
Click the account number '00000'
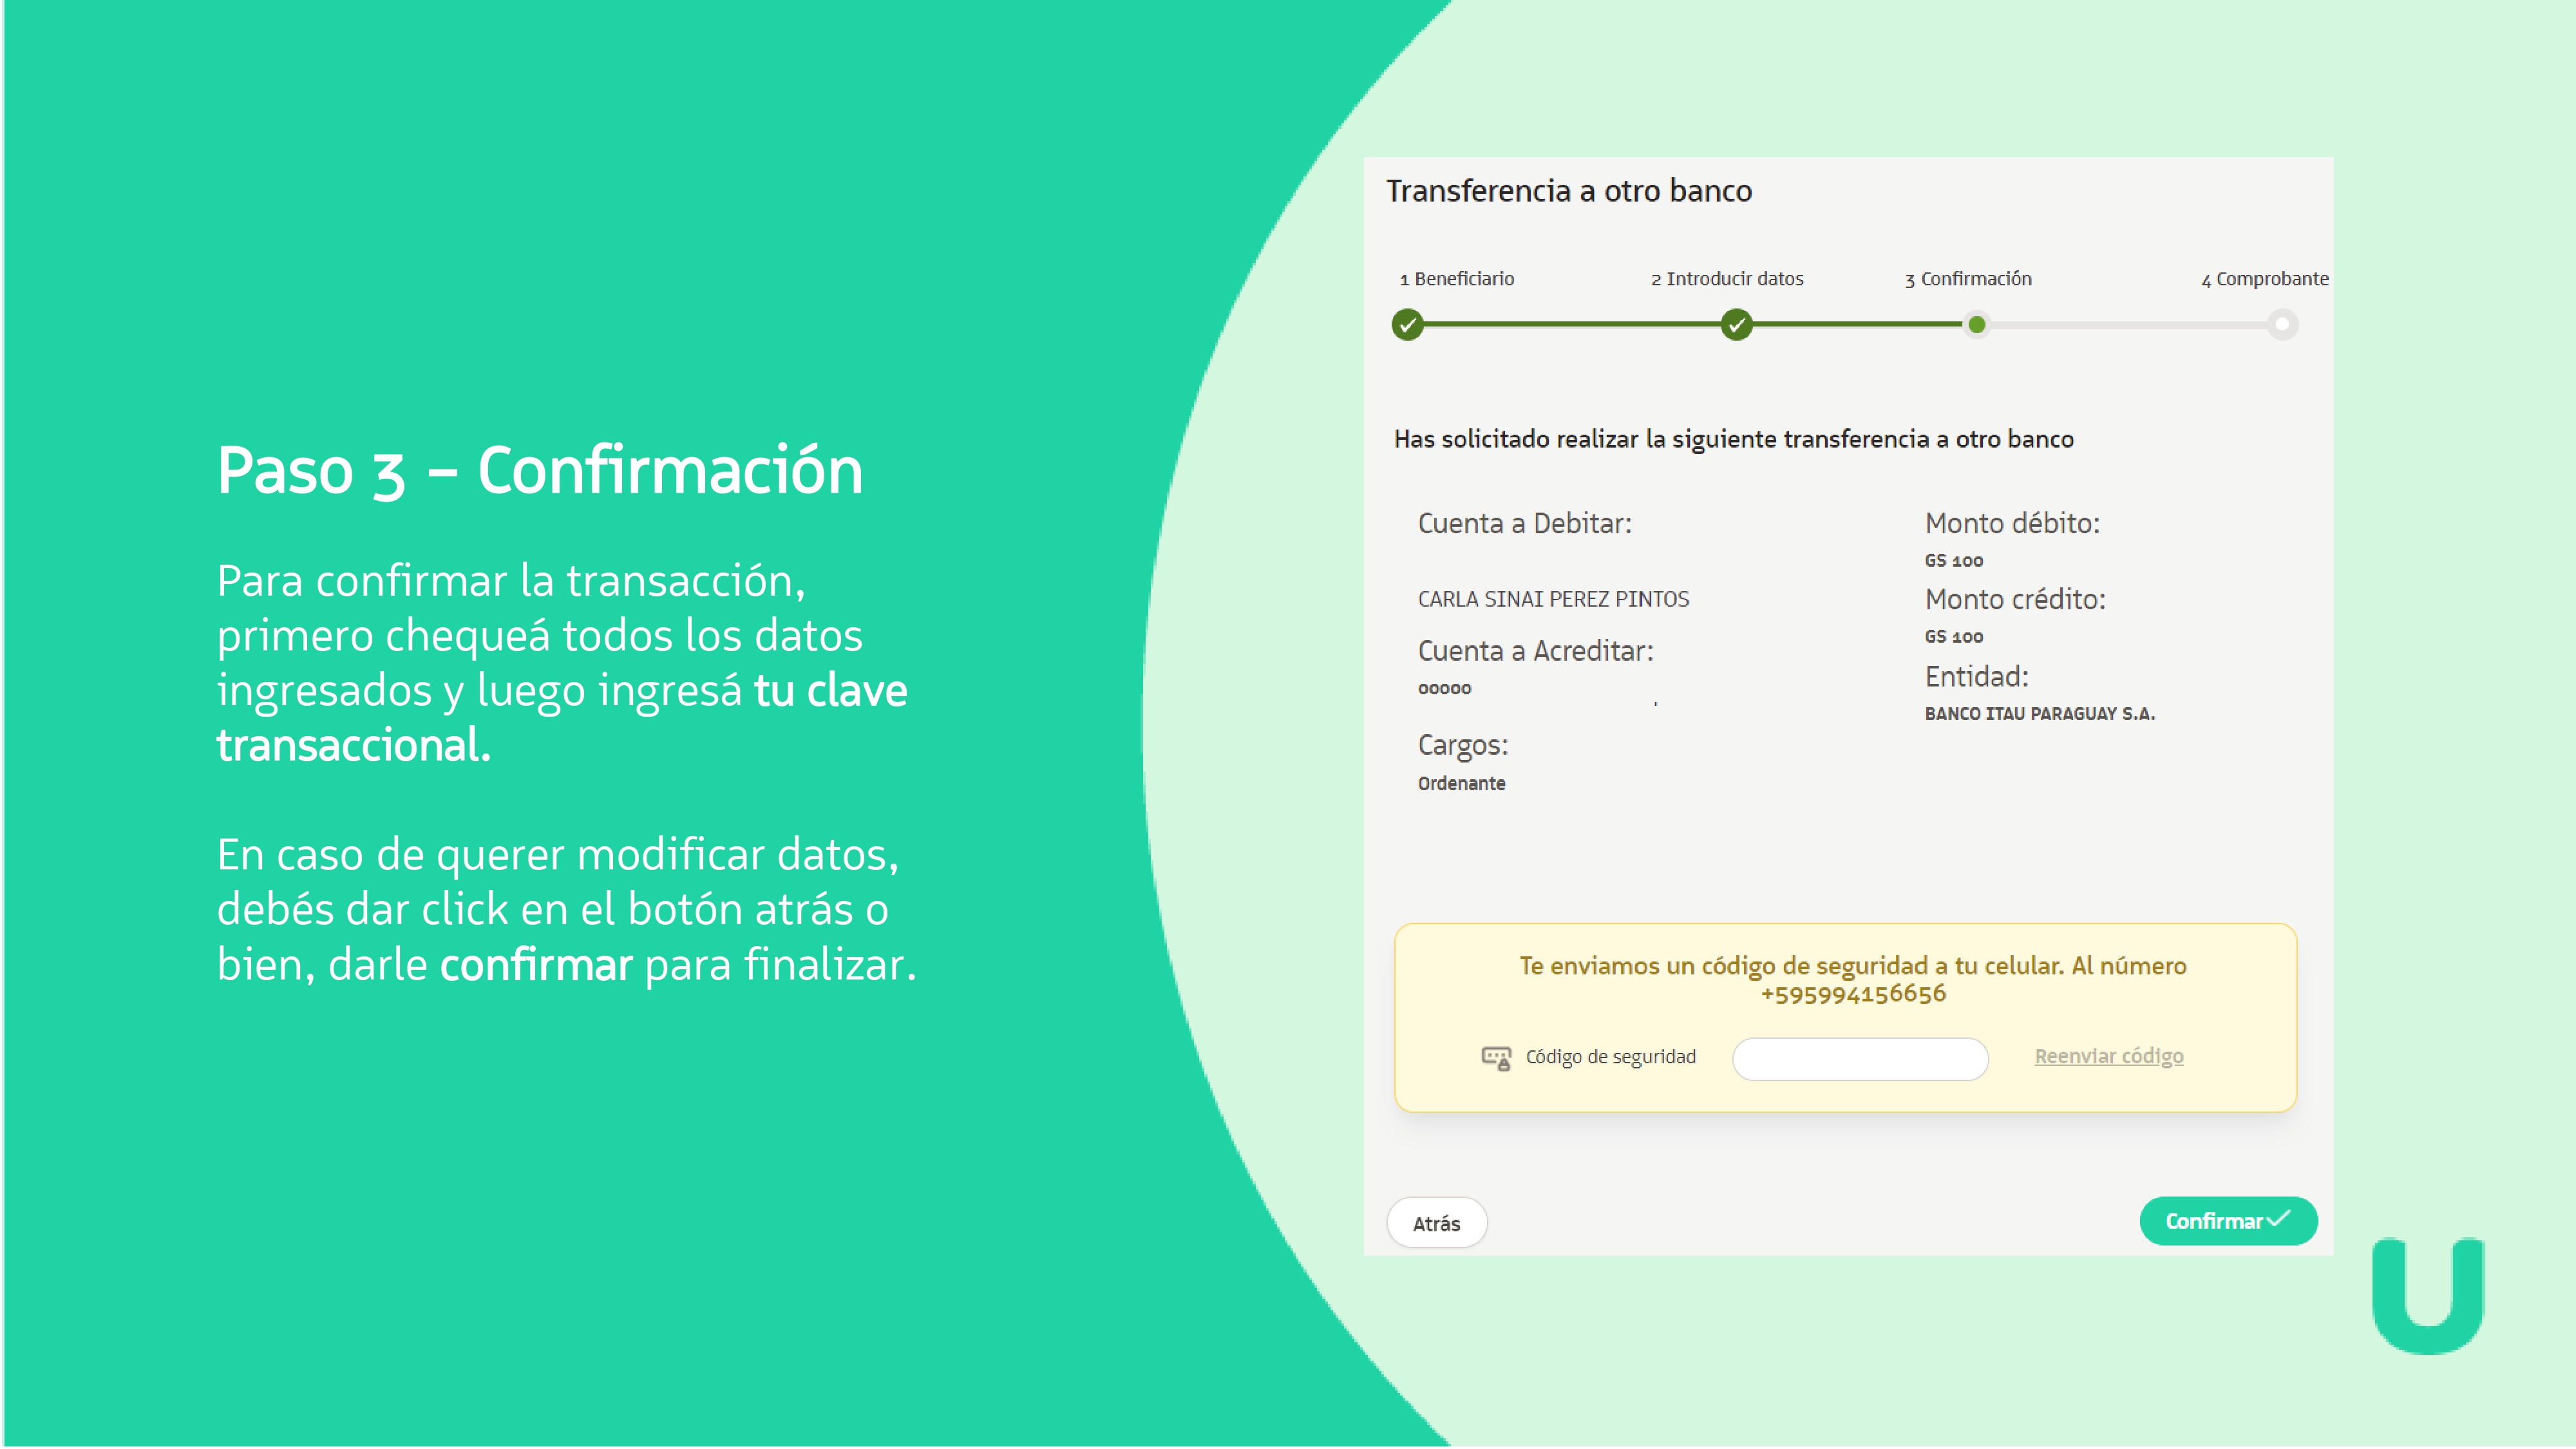point(1444,689)
